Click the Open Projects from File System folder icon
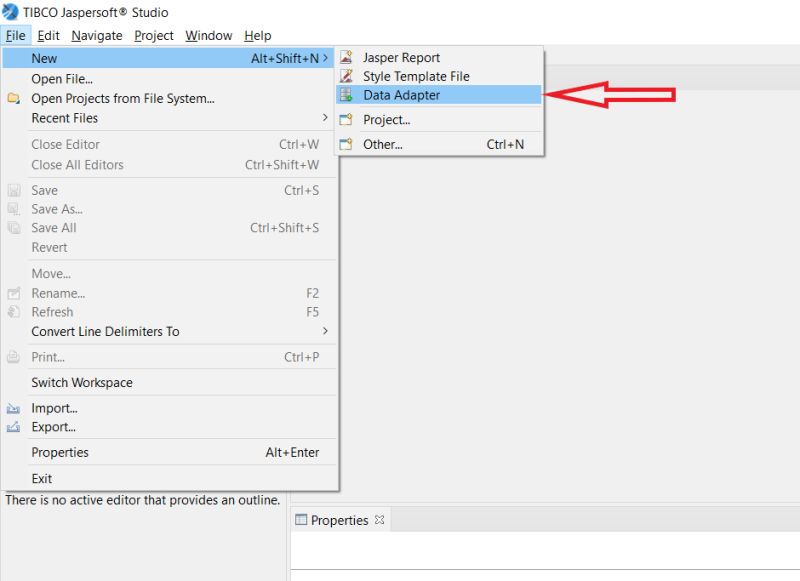 pyautogui.click(x=13, y=98)
